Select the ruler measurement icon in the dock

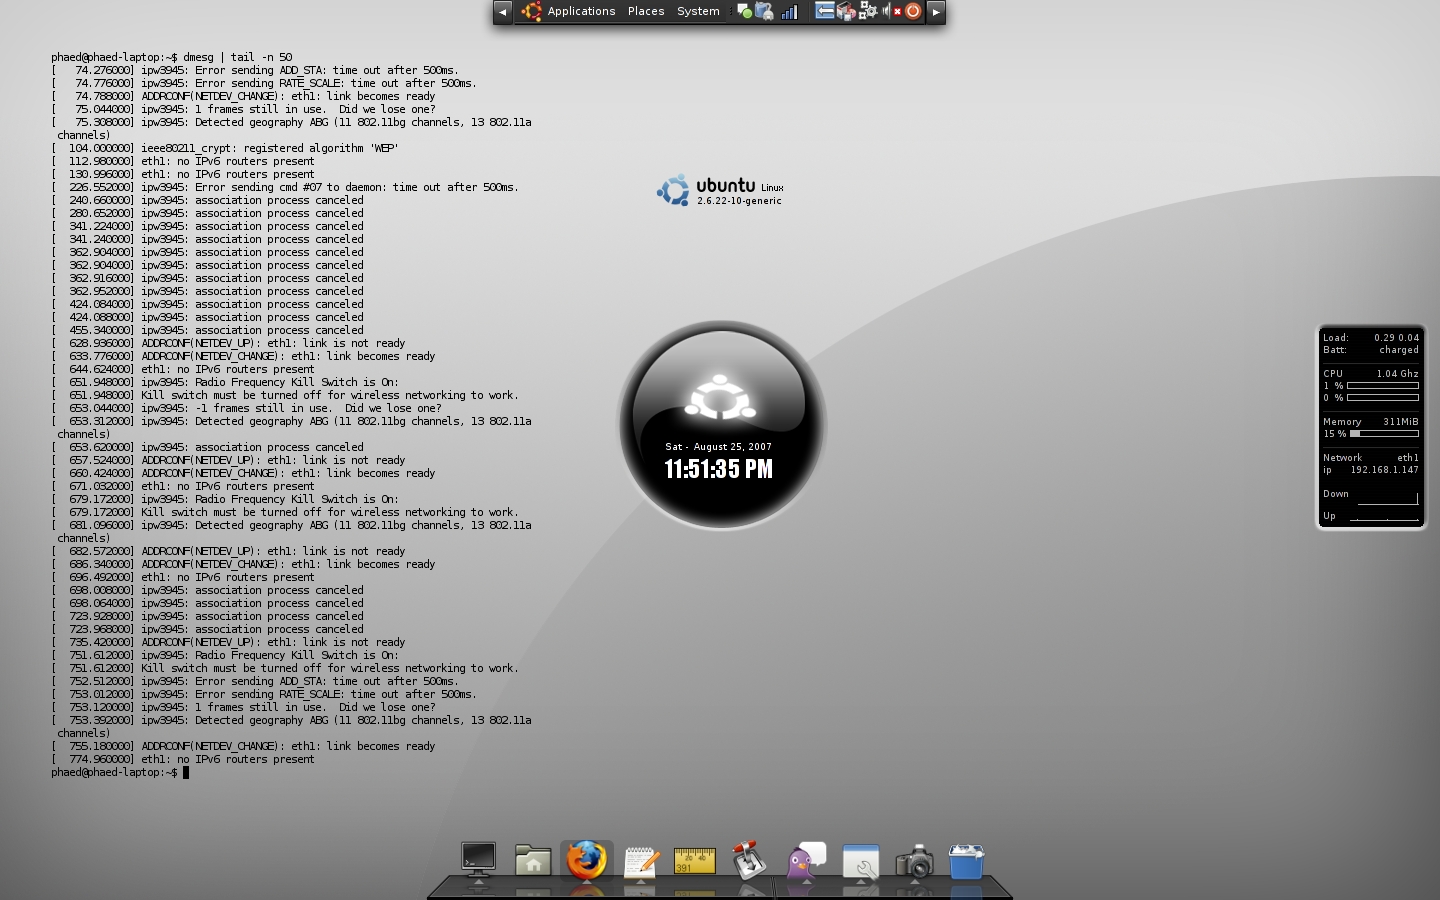tap(695, 860)
